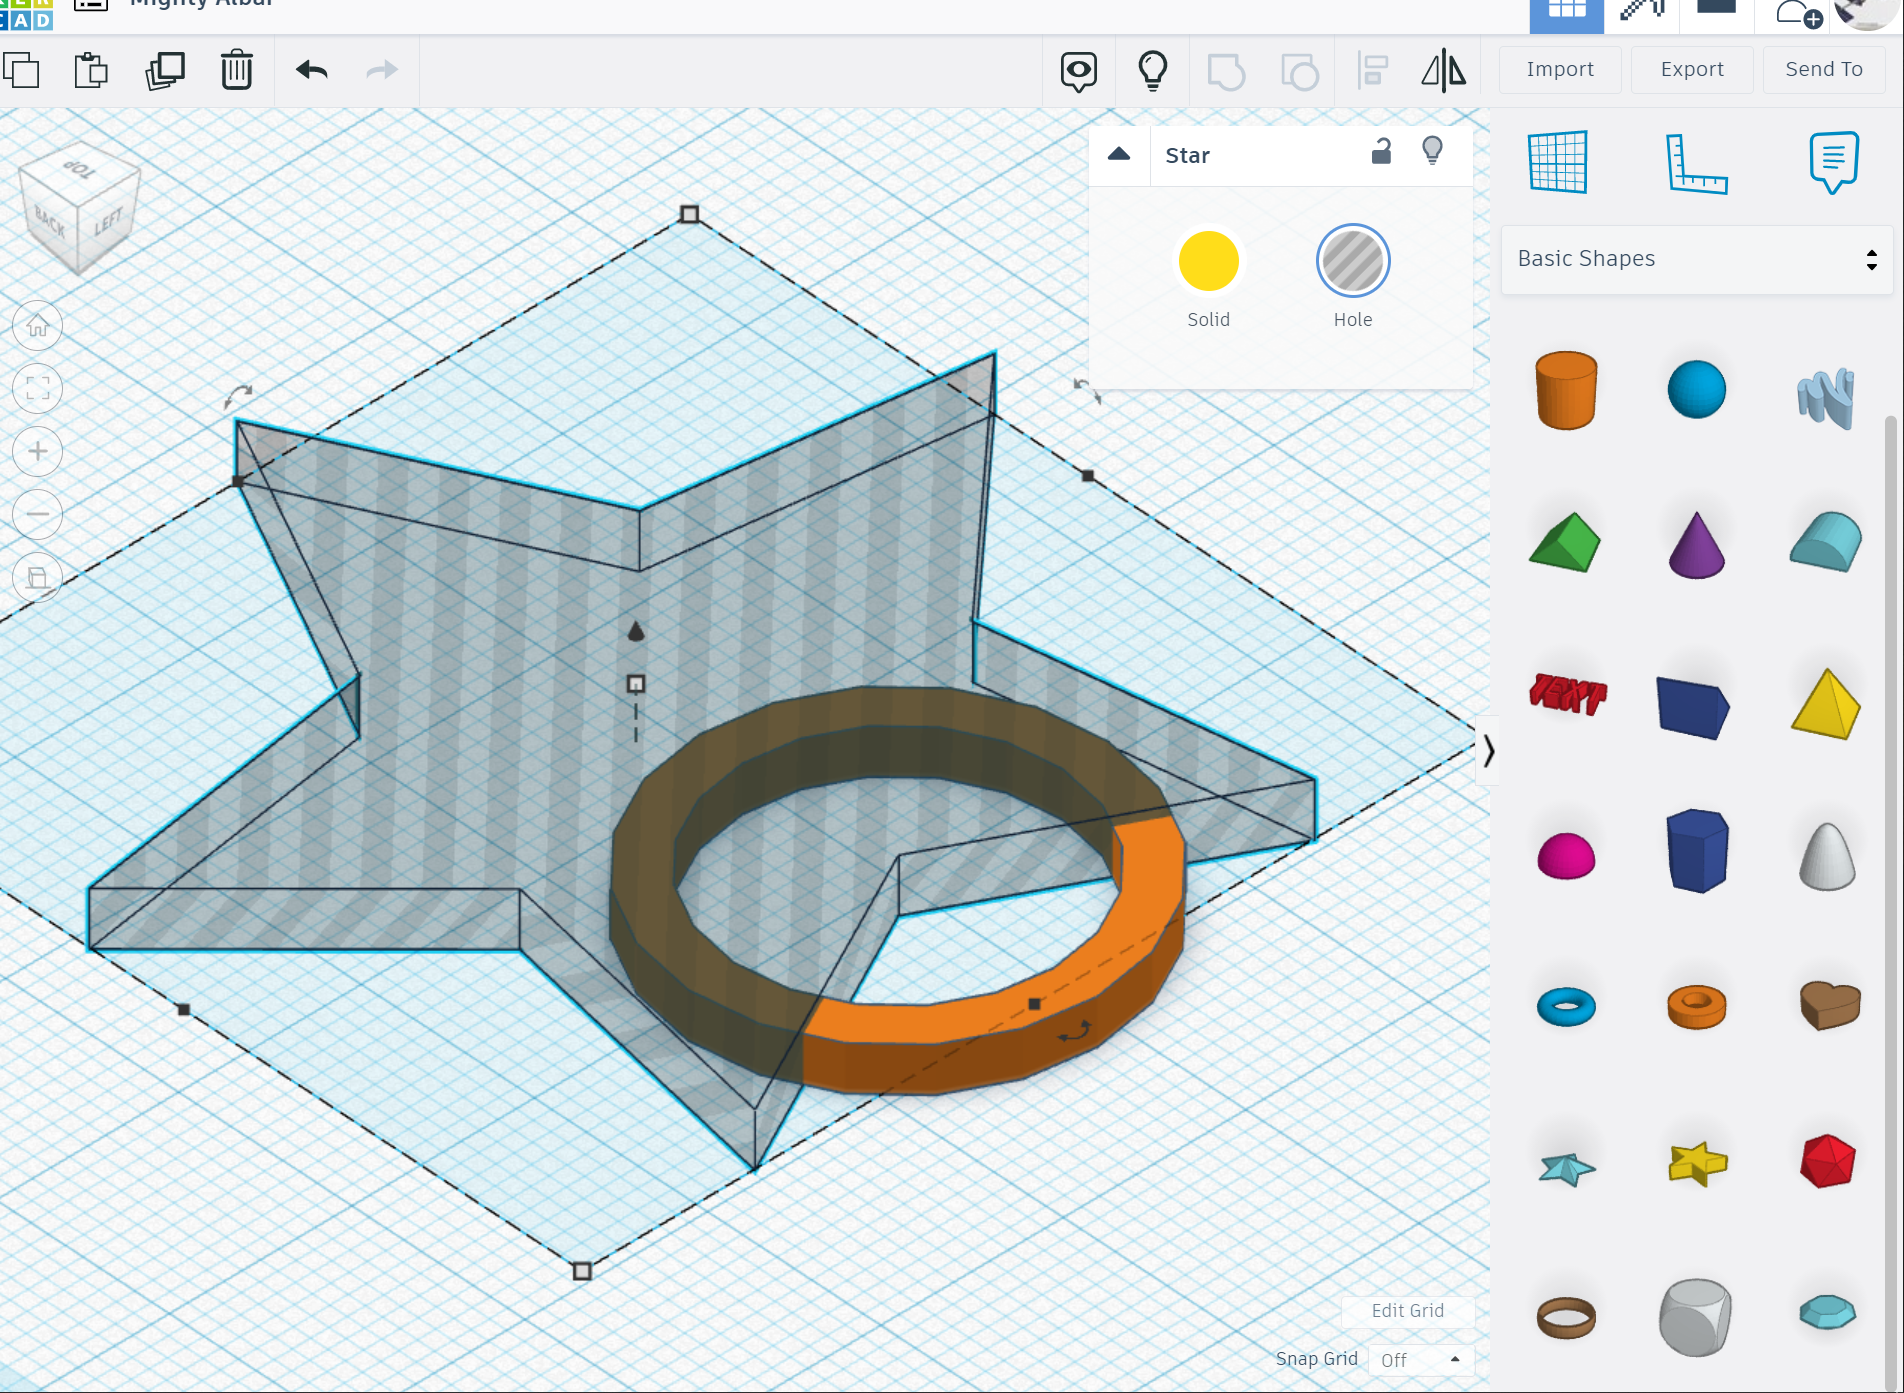Image resolution: width=1904 pixels, height=1393 pixels.
Task: Click the Edit Grid button
Action: 1407,1311
